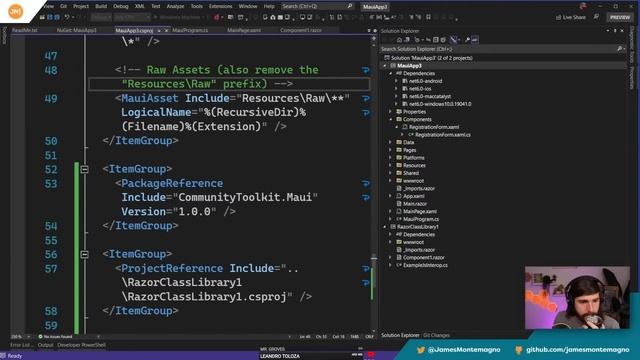Collapse the ItemGroup at line 56
This screenshot has height=360, width=640.
click(x=84, y=255)
